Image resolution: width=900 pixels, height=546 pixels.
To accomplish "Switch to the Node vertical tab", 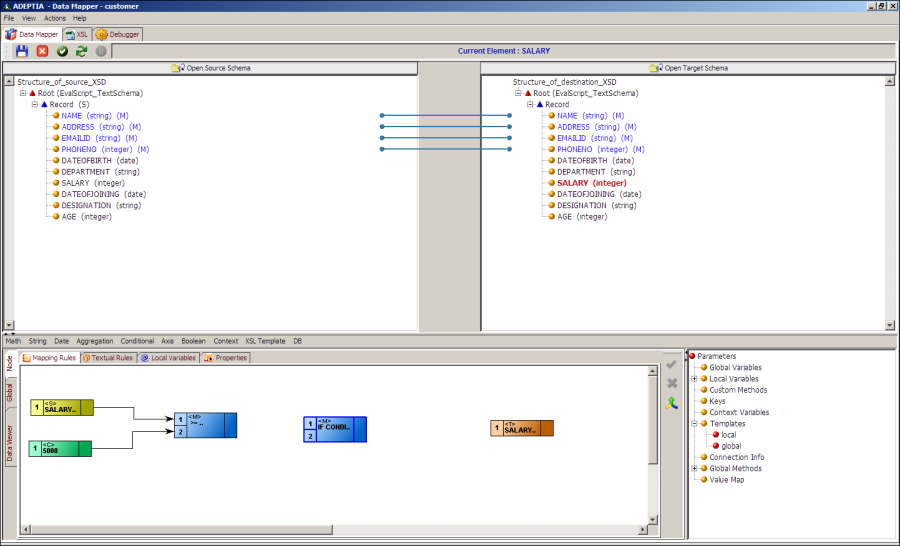I will click(10, 363).
